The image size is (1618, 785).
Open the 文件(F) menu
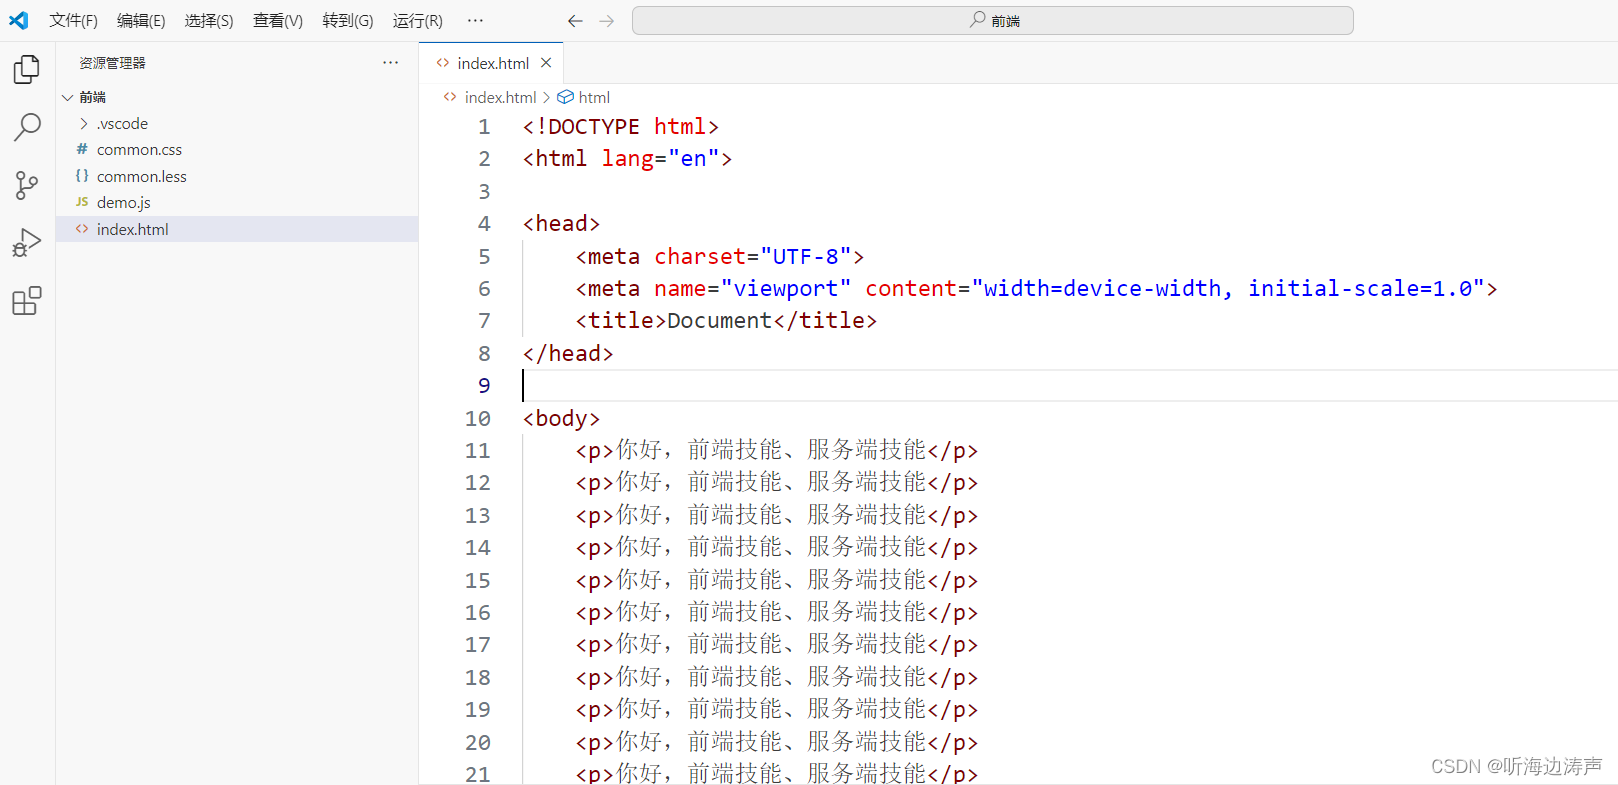coord(74,21)
